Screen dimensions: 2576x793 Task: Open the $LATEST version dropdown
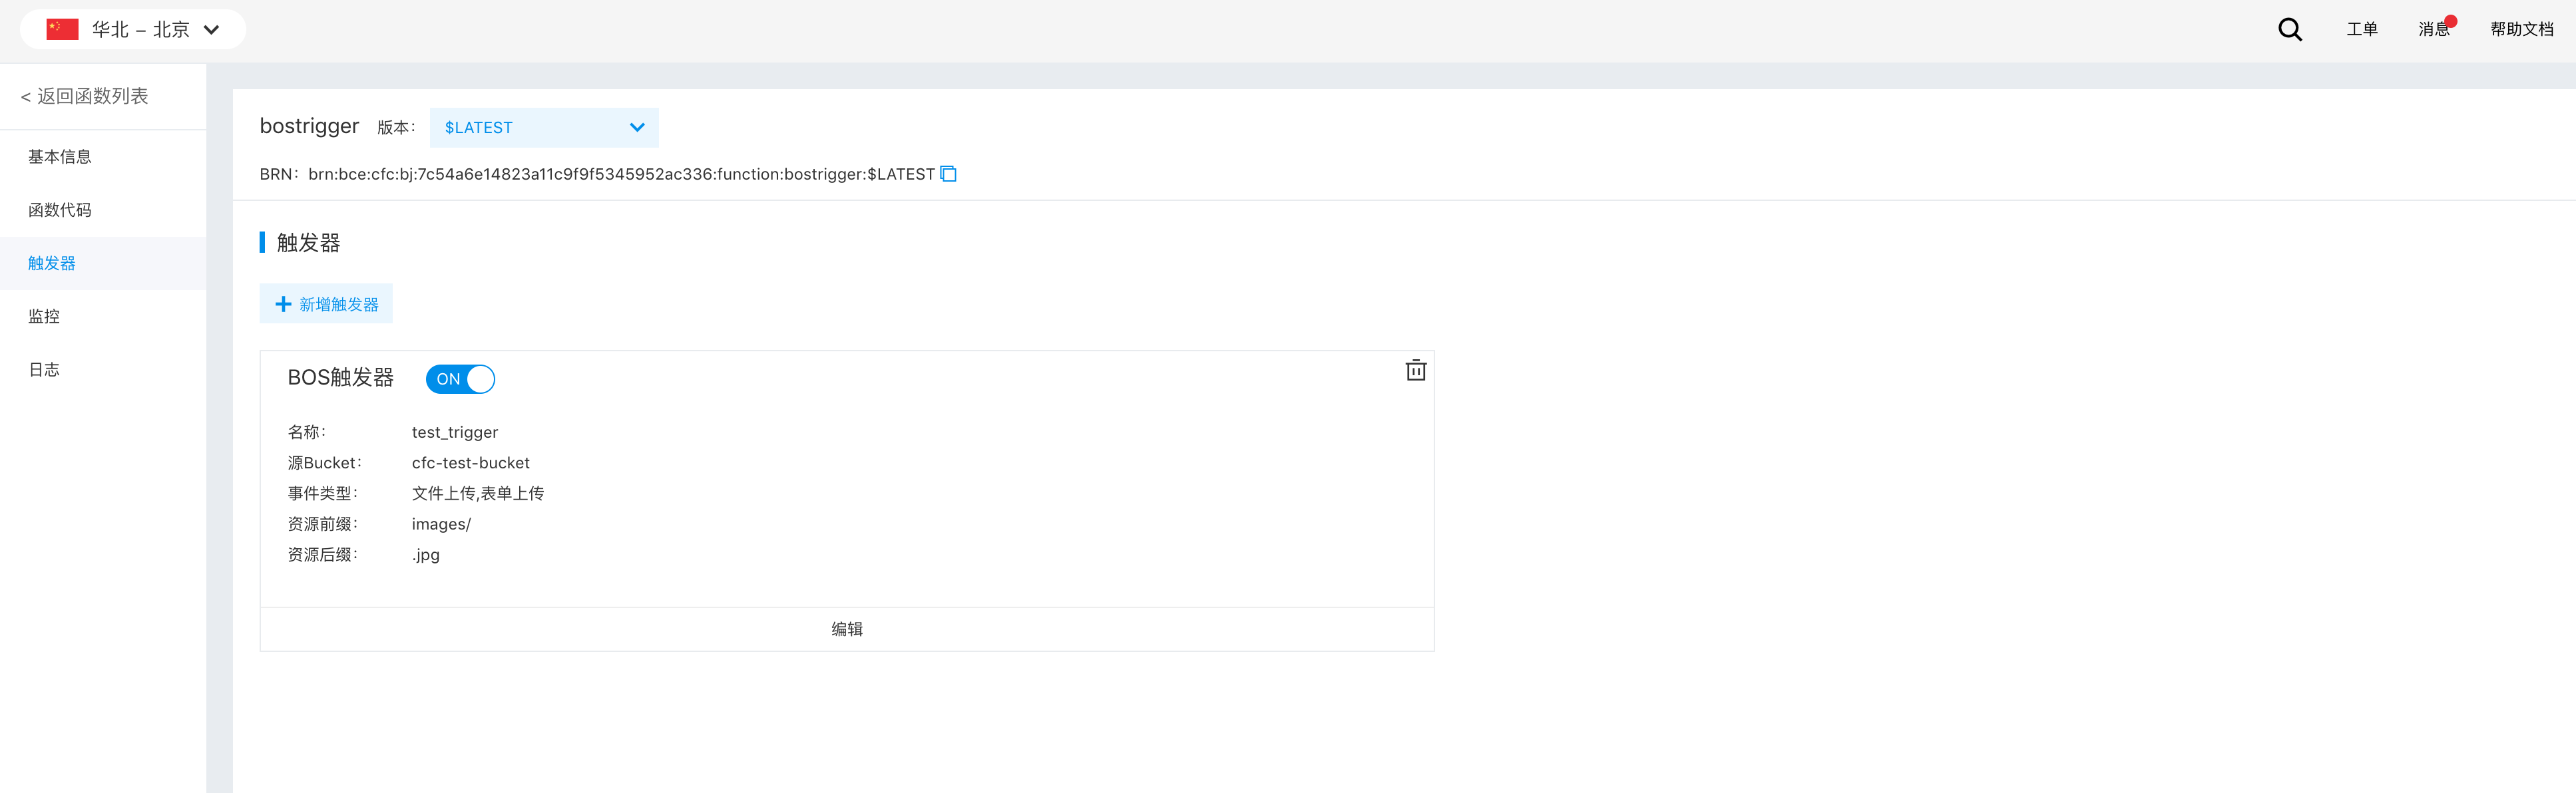(x=544, y=128)
